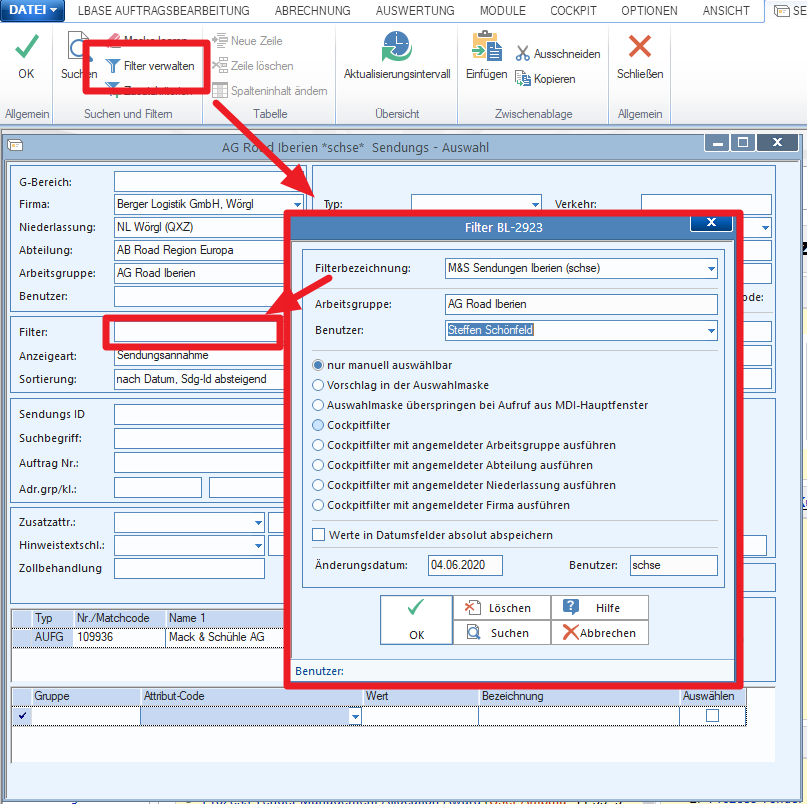Click the Einfügen clipboard icon

click(x=486, y=46)
